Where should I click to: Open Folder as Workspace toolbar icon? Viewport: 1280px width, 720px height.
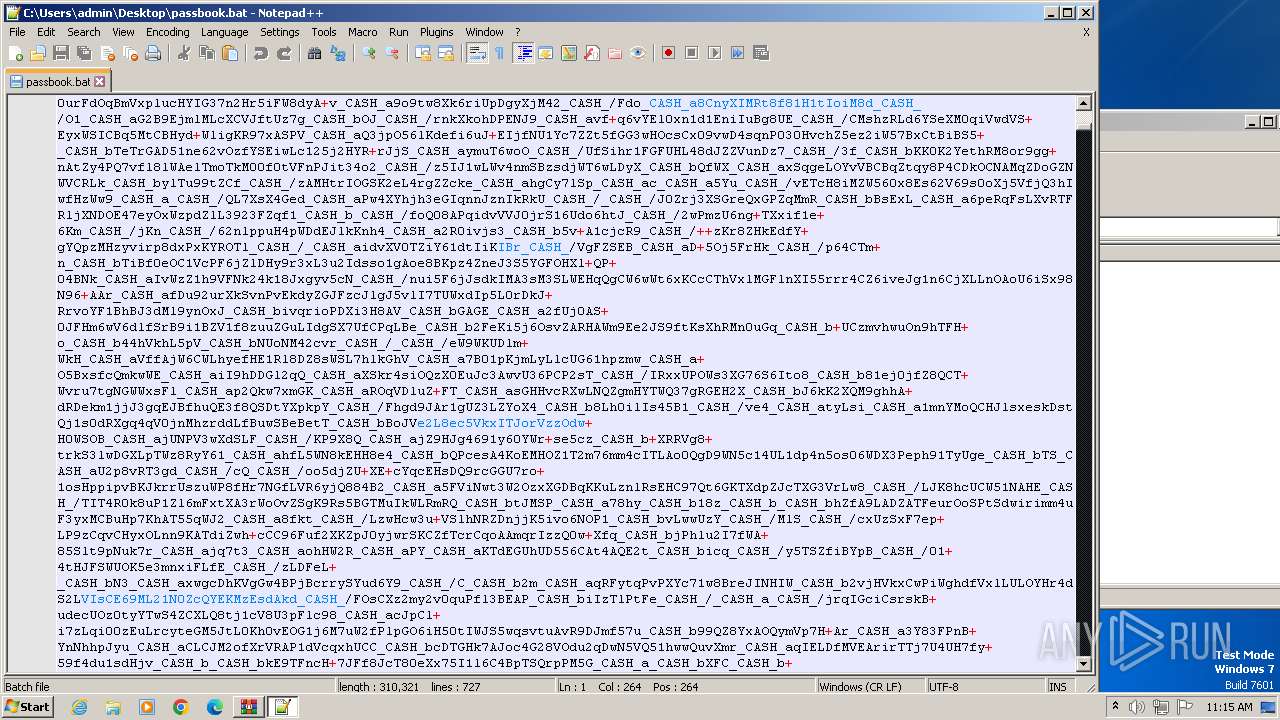click(x=615, y=53)
